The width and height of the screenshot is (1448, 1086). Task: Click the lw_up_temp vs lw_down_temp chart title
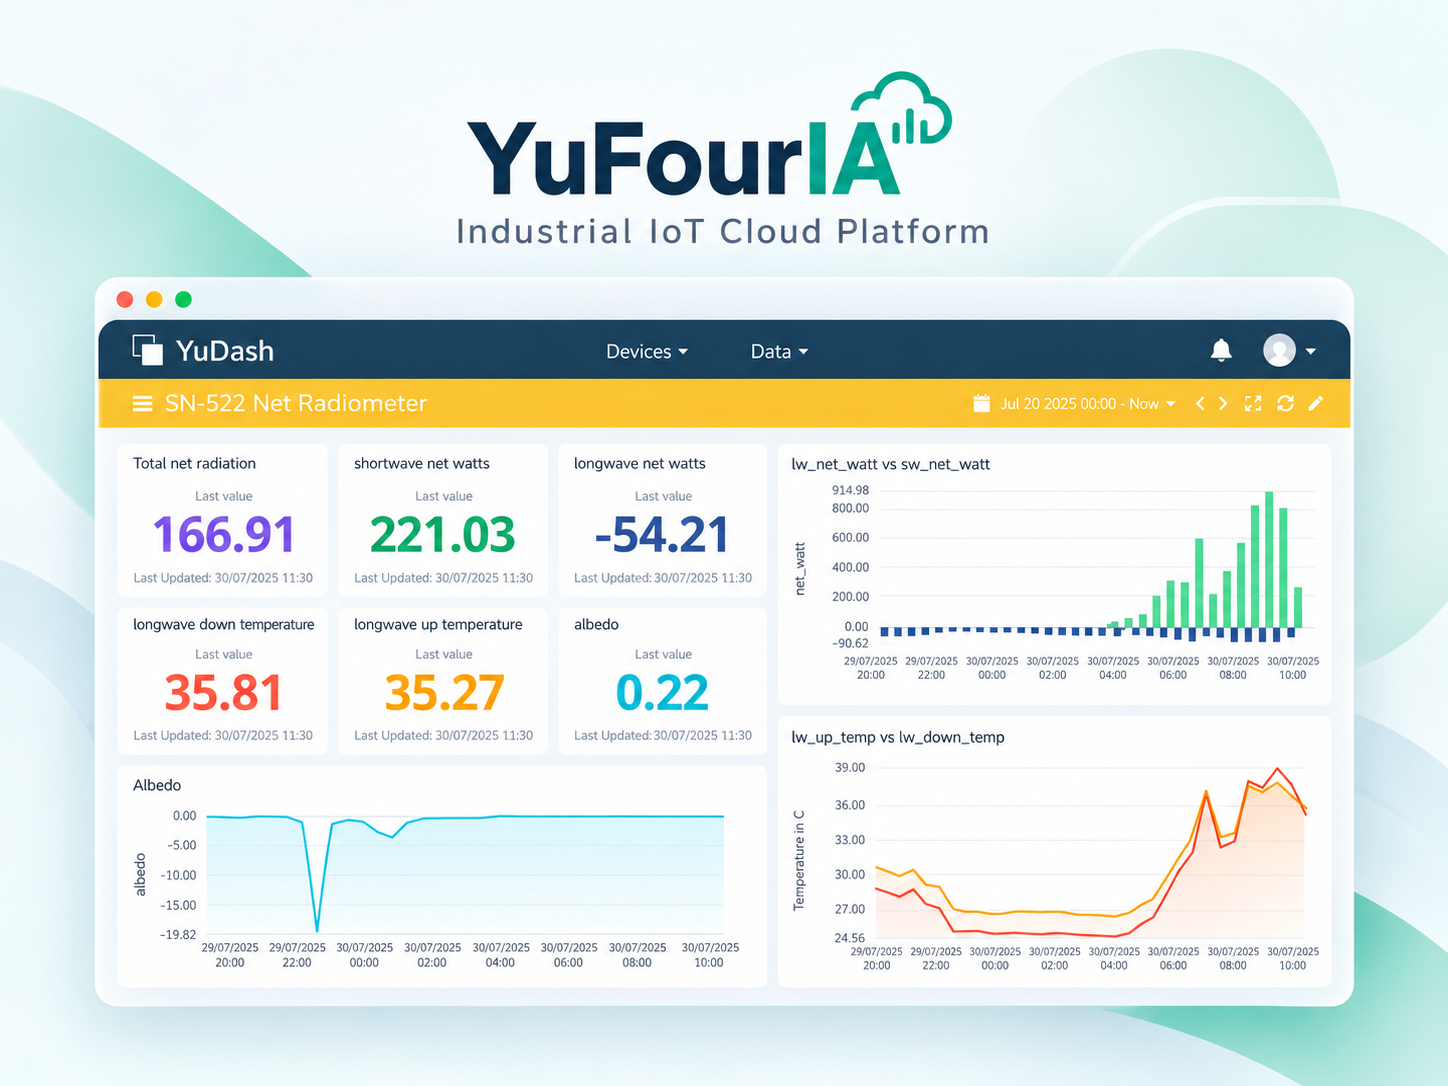[898, 737]
